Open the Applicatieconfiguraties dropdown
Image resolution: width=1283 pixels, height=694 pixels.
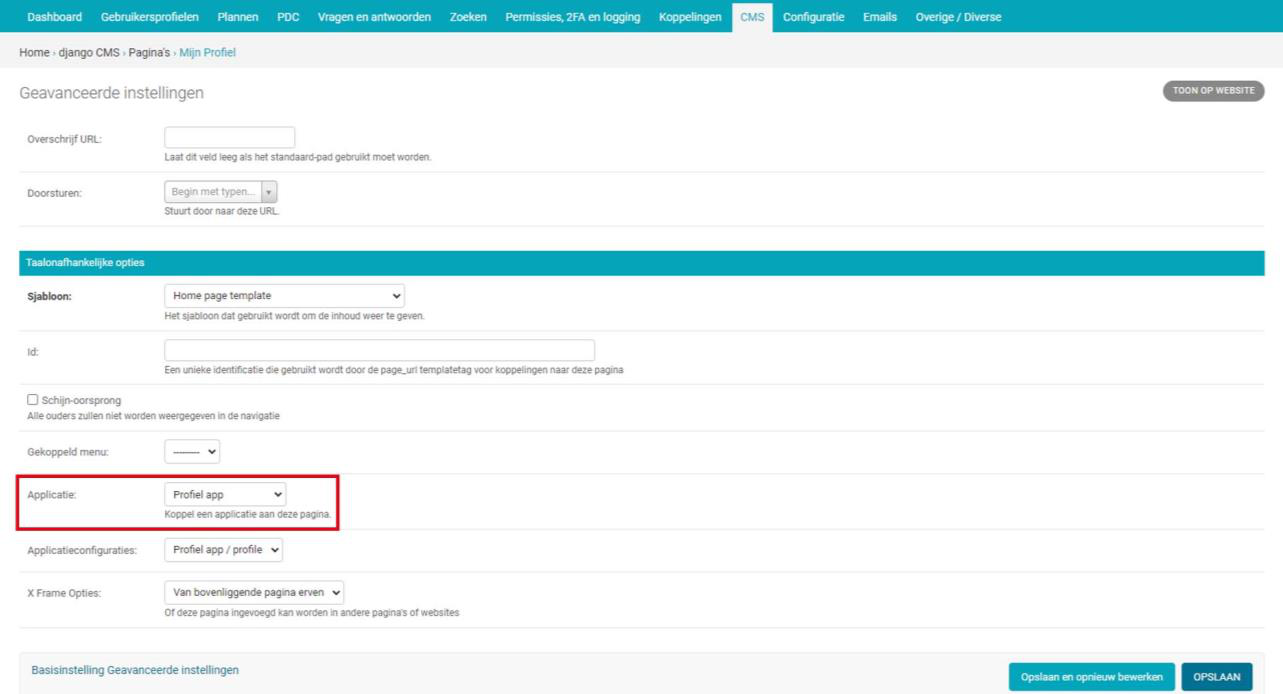(x=223, y=550)
